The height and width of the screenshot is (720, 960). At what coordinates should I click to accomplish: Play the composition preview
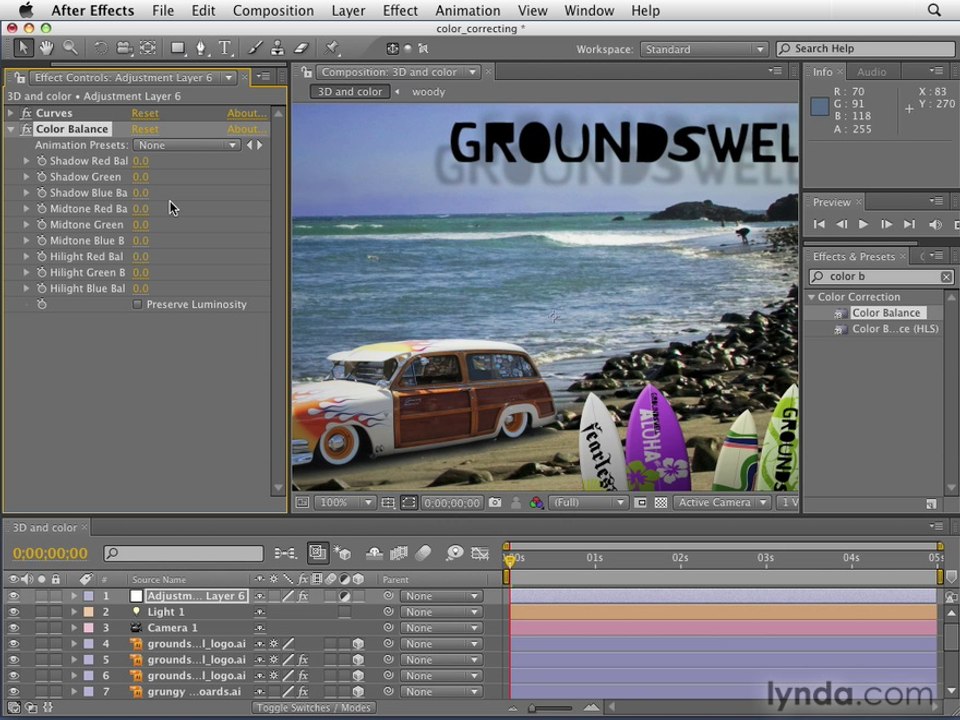click(863, 225)
